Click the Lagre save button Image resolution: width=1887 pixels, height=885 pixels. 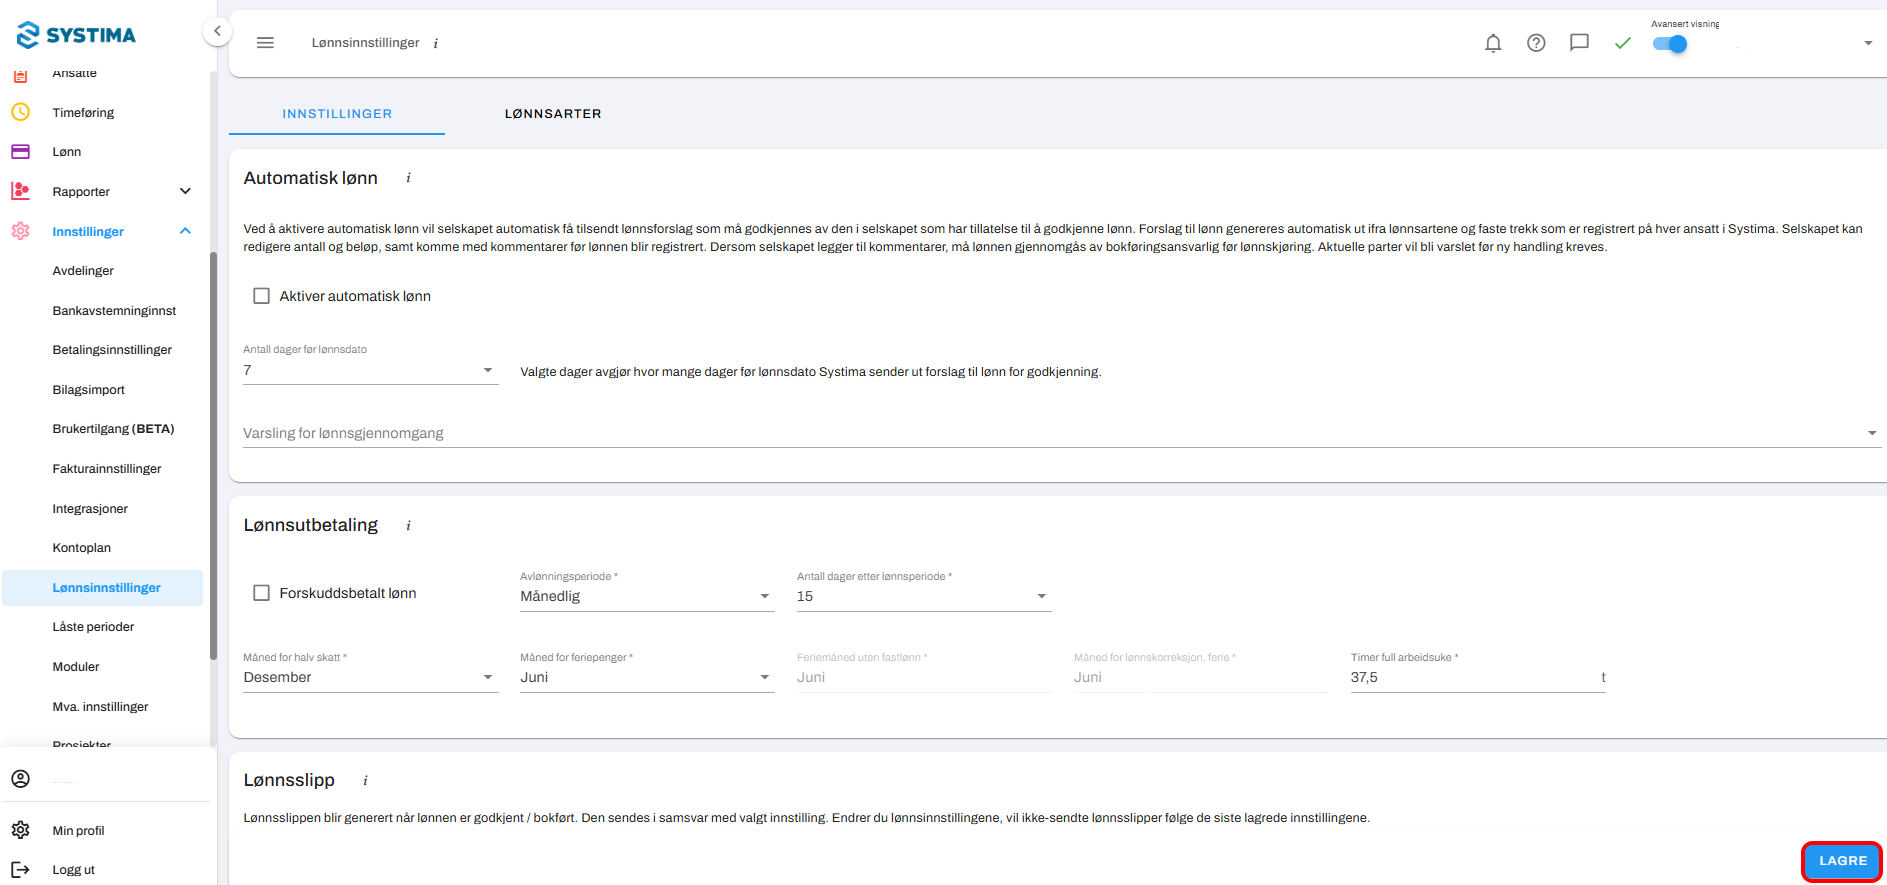click(x=1842, y=861)
